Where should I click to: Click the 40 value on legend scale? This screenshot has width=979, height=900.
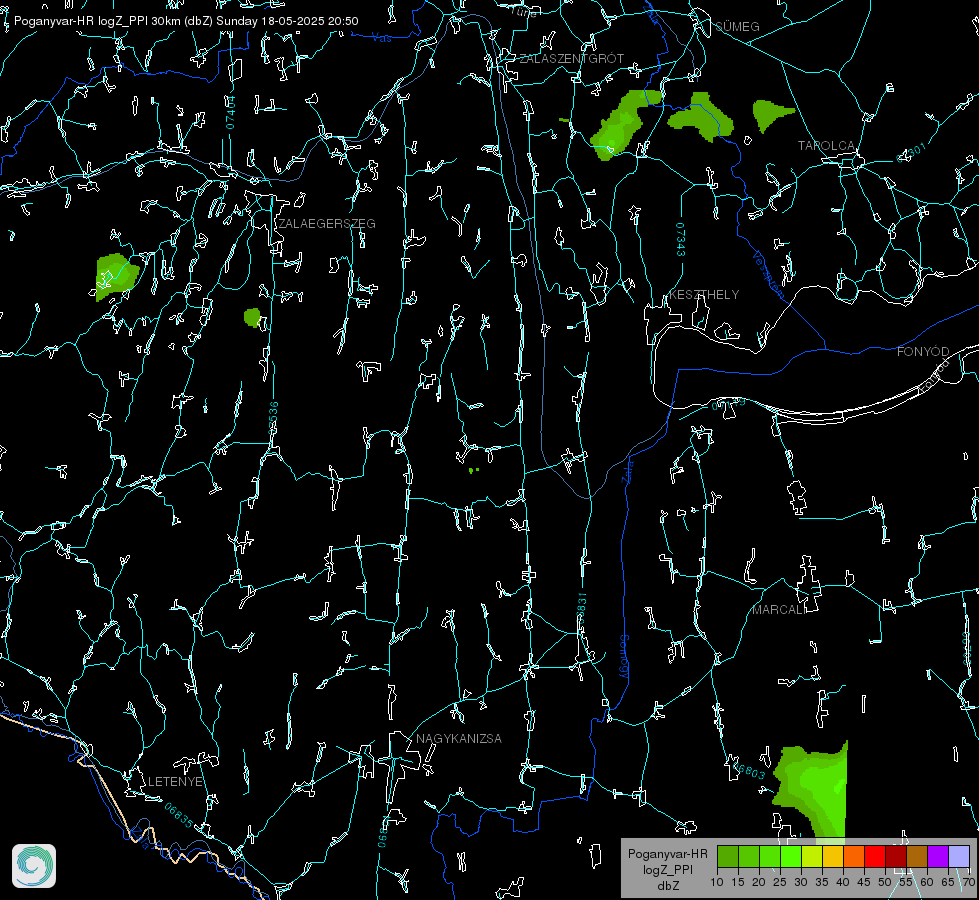pos(843,883)
